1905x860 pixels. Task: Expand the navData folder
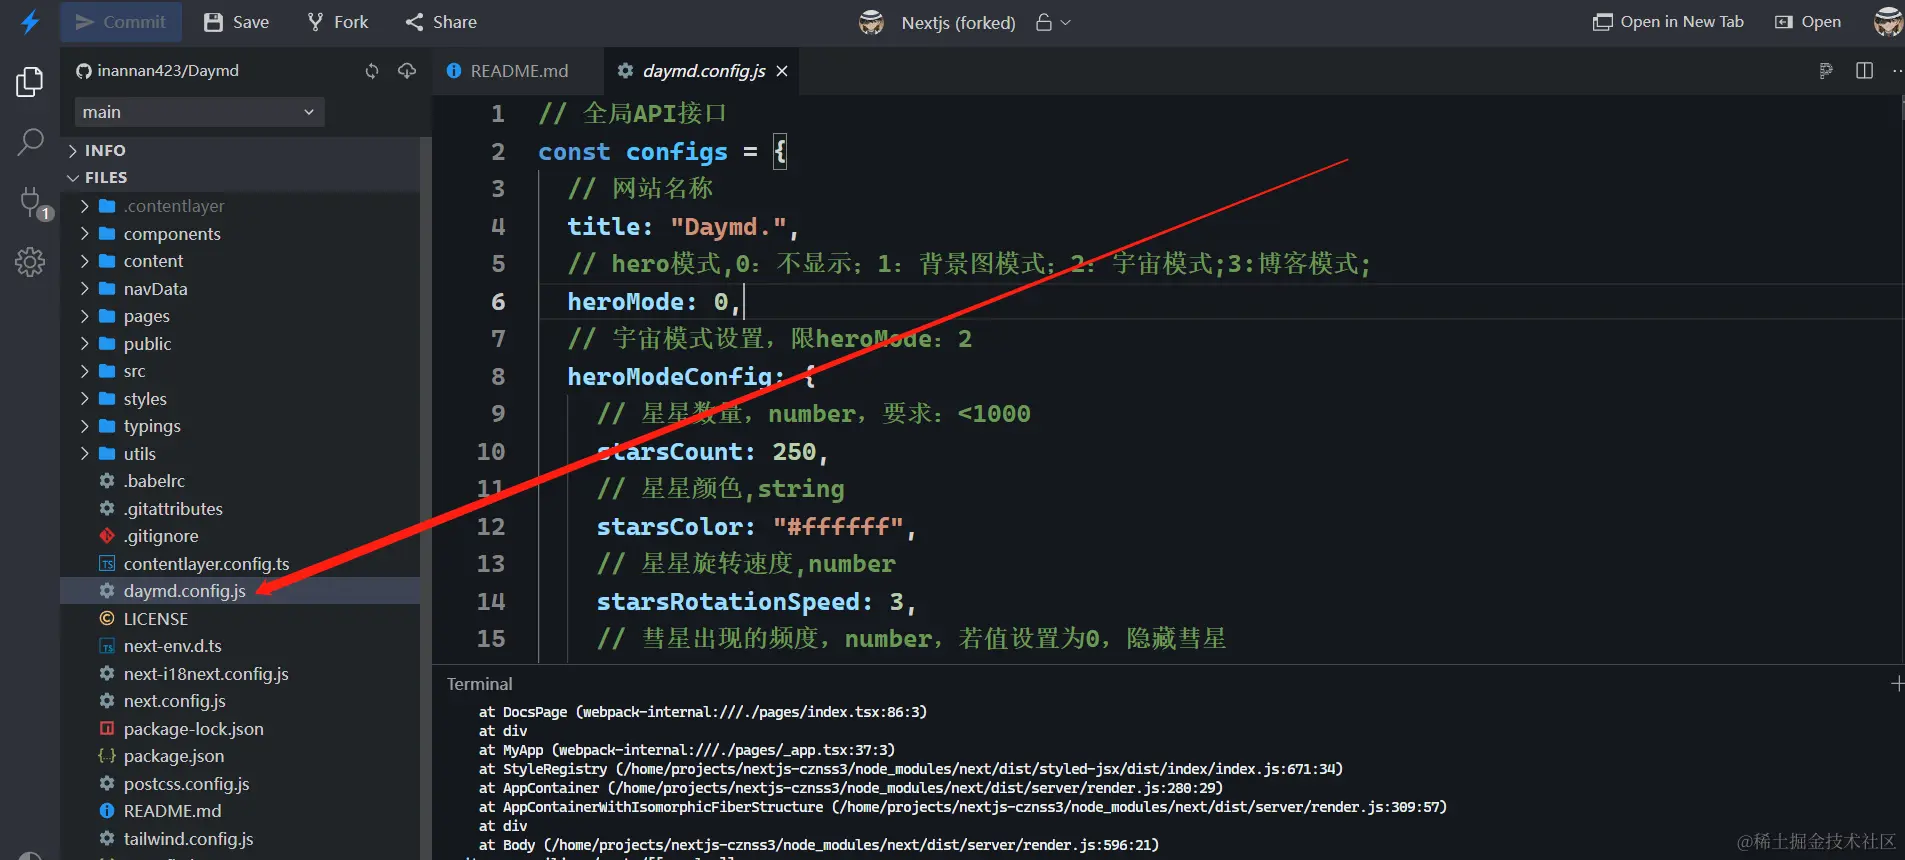240,289
